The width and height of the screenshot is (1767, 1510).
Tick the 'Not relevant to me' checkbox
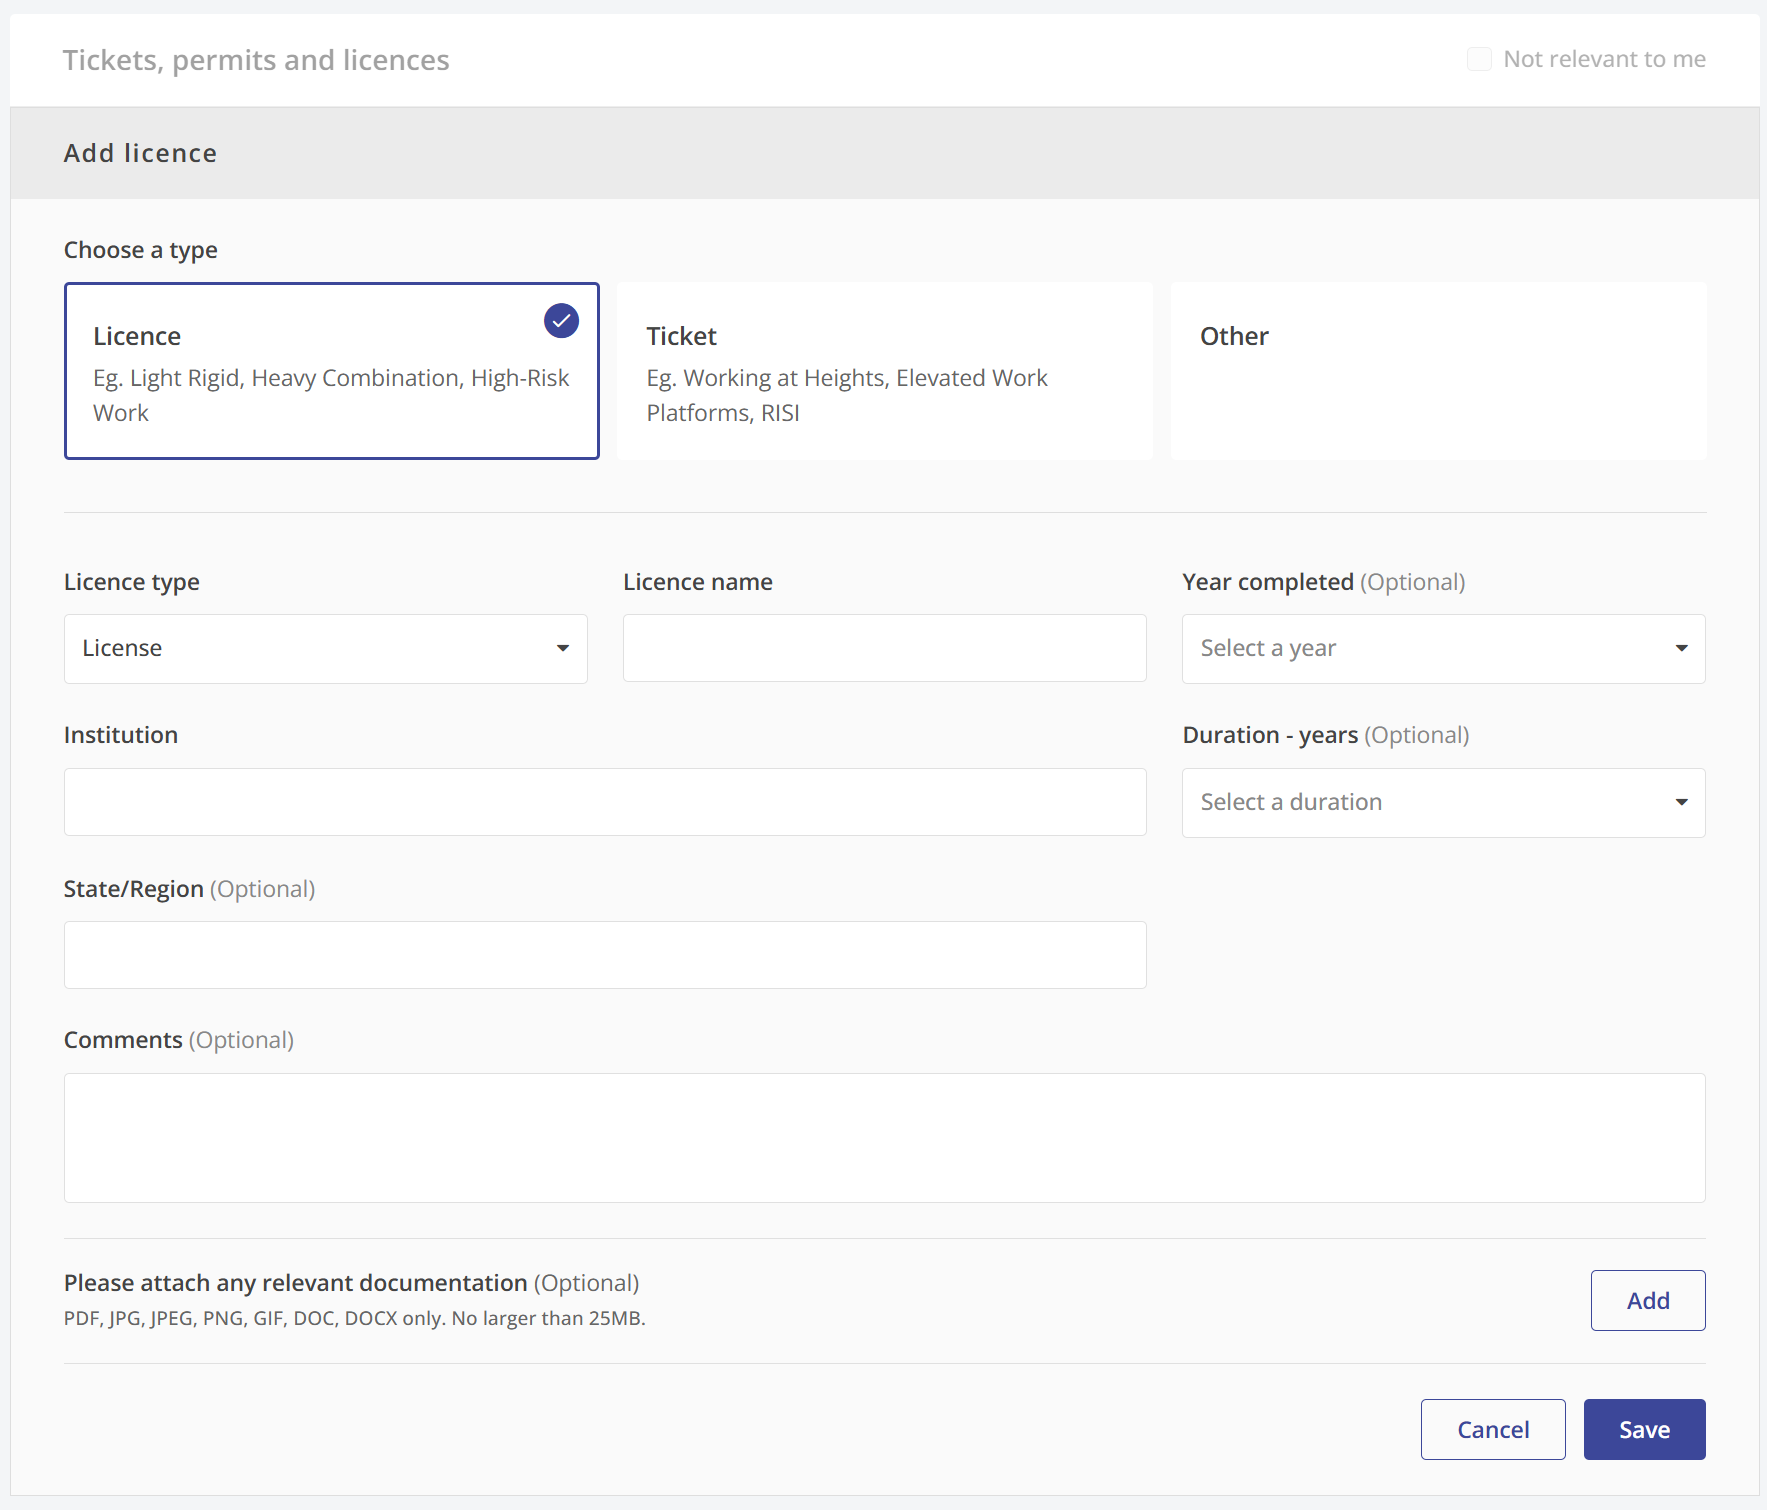(x=1479, y=59)
